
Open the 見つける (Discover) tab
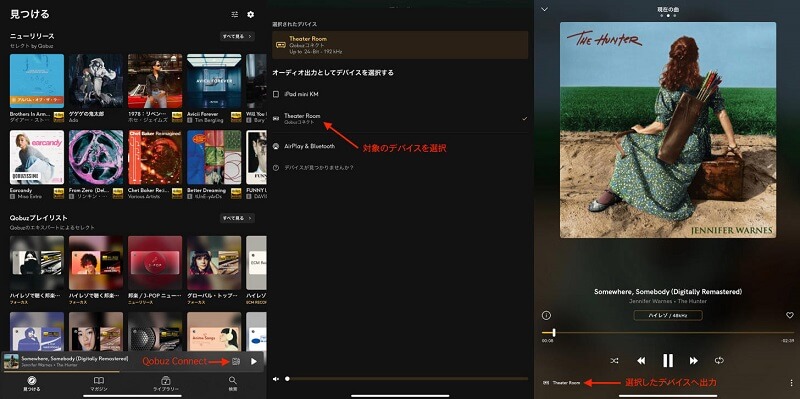pyautogui.click(x=32, y=384)
